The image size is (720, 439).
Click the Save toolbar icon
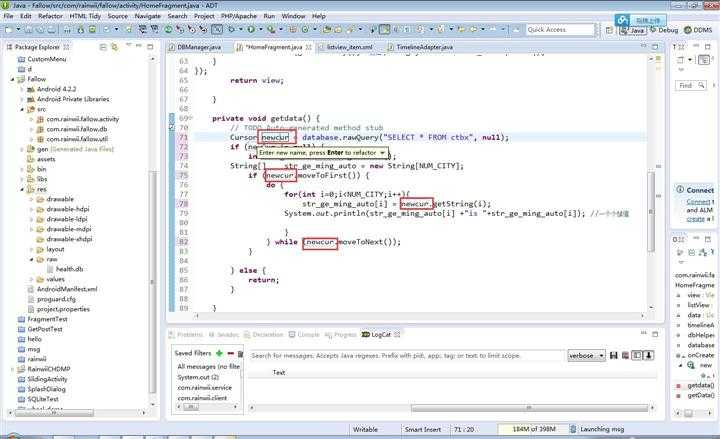pos(29,30)
